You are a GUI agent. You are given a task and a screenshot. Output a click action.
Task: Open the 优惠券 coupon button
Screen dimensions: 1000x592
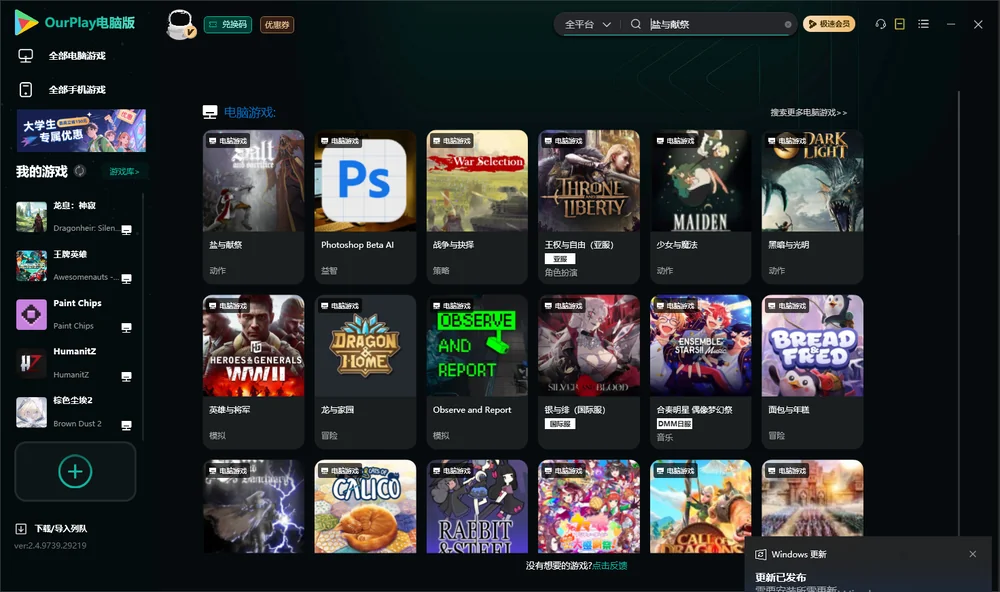[277, 24]
